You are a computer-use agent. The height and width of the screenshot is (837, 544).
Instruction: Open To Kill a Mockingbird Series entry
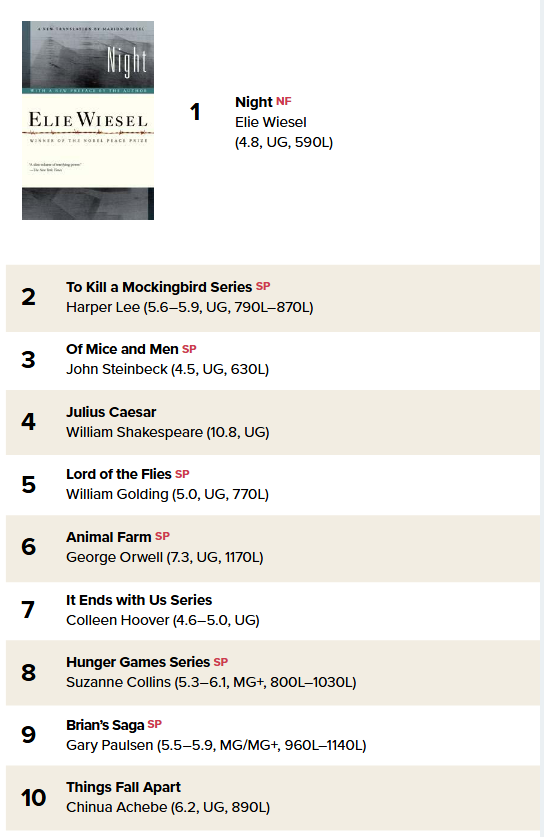click(159, 287)
